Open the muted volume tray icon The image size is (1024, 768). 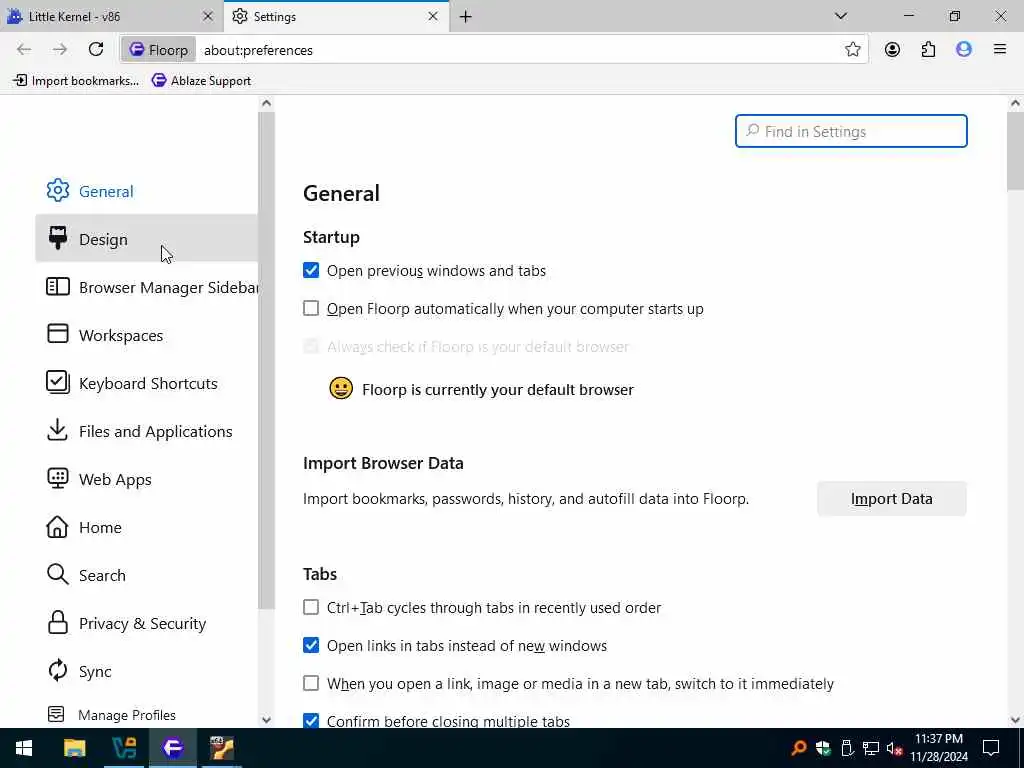click(894, 748)
